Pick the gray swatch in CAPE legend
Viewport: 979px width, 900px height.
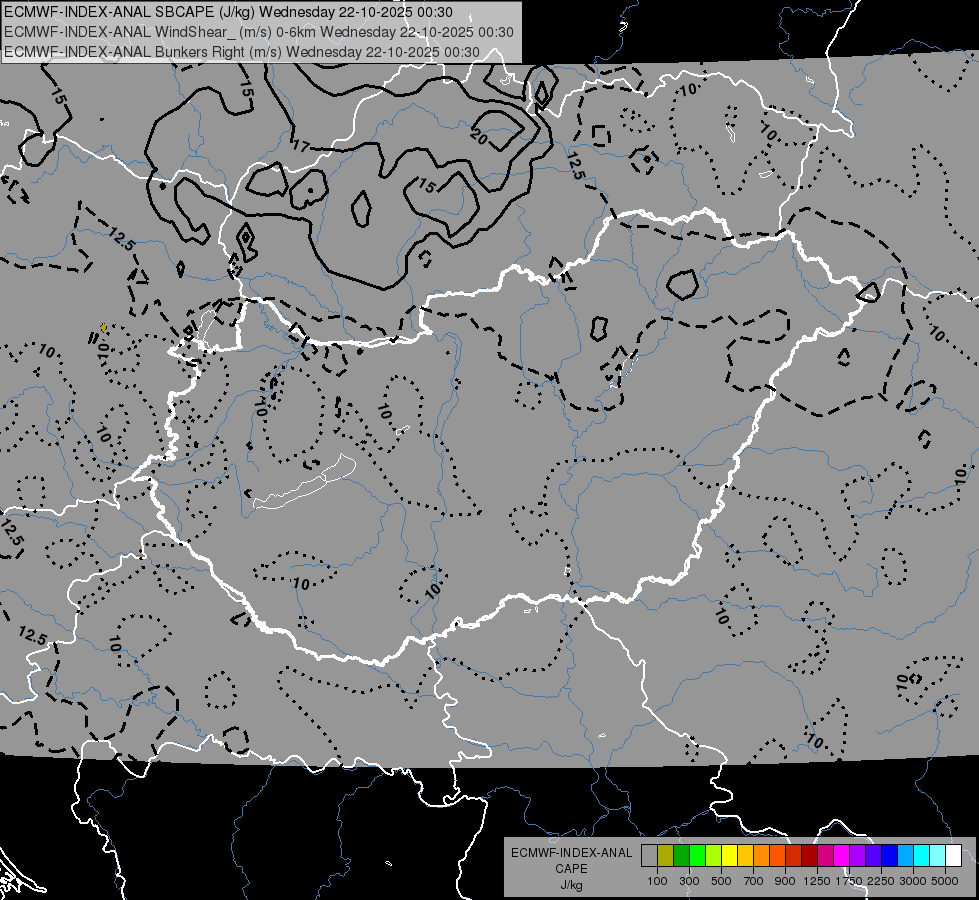click(x=649, y=856)
